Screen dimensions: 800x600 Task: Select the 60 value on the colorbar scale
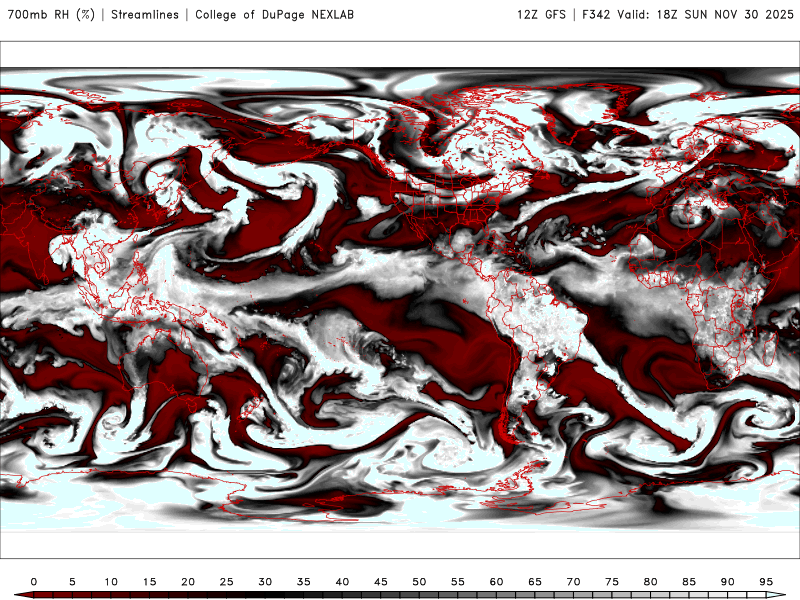(496, 582)
